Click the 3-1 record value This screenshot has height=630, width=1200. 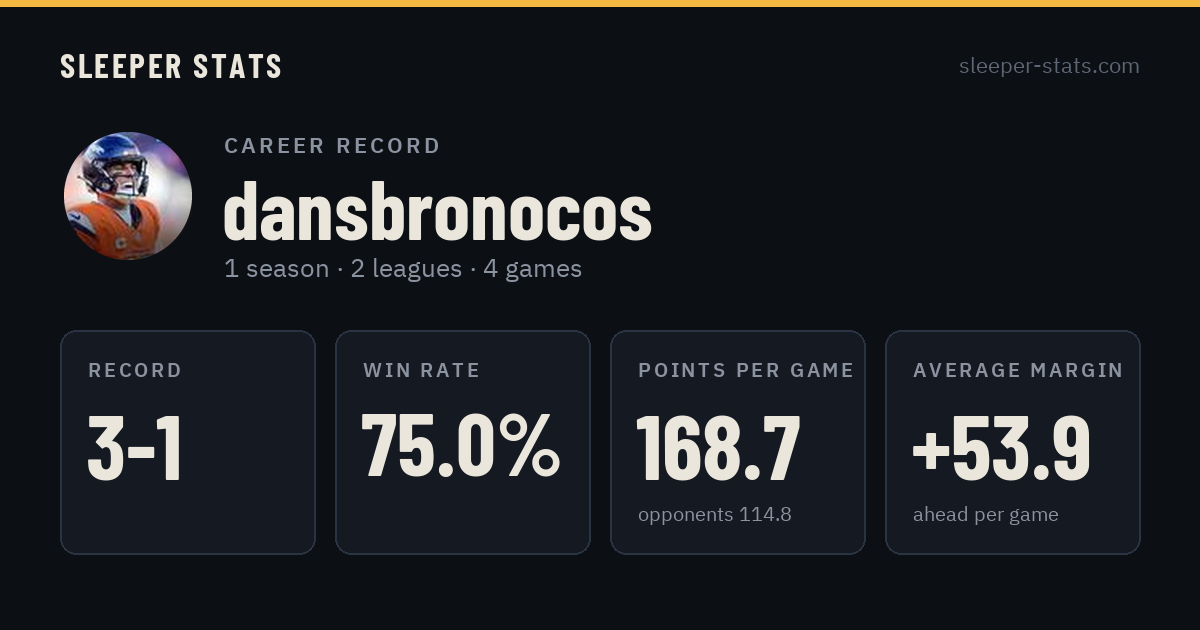(135, 449)
